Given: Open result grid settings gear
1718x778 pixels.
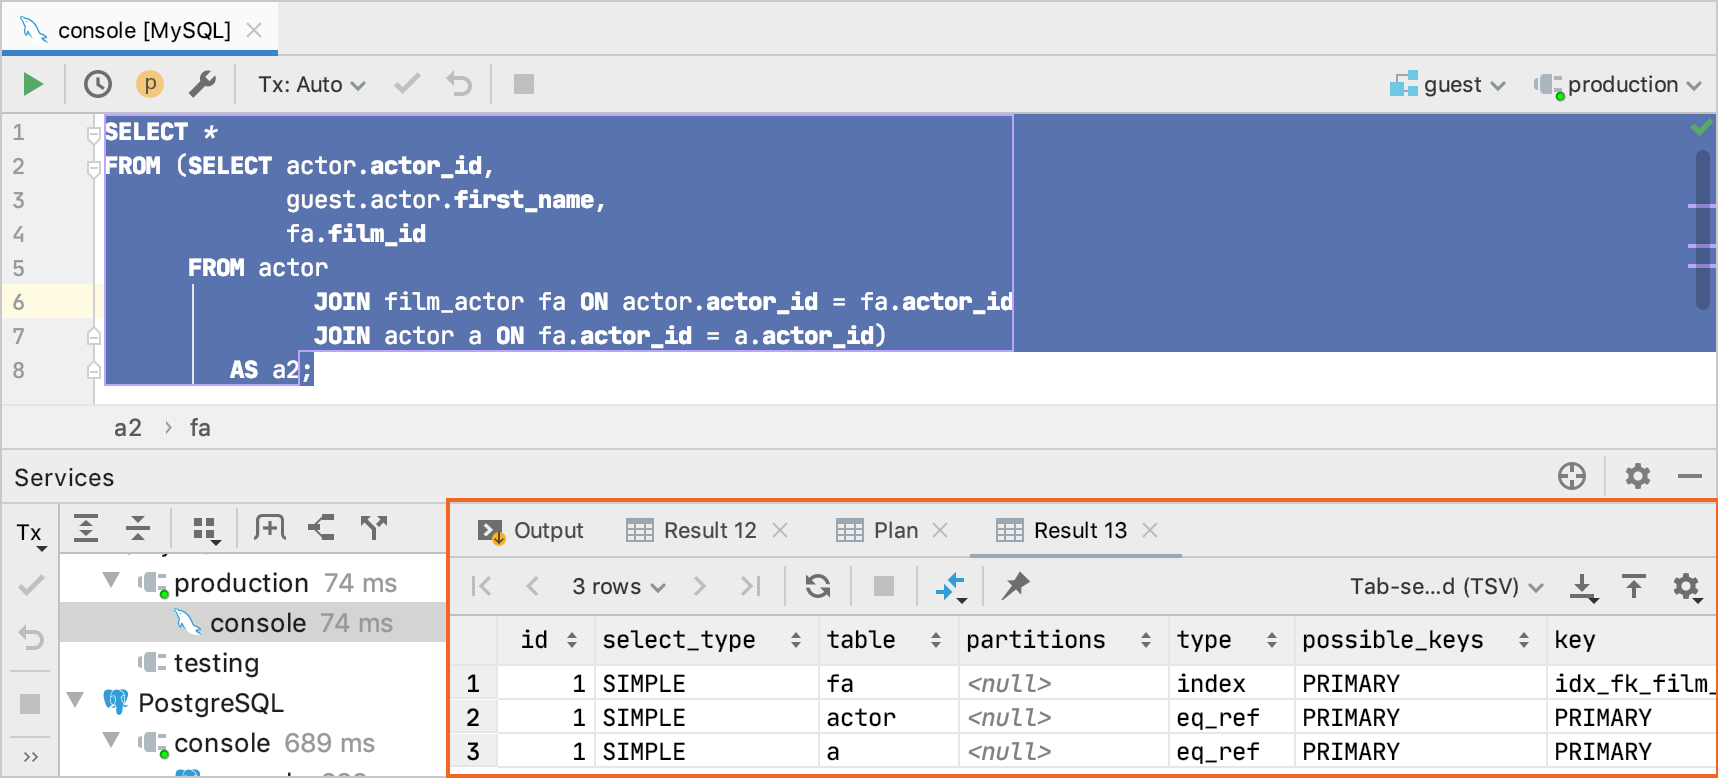Looking at the screenshot, I should (x=1687, y=587).
